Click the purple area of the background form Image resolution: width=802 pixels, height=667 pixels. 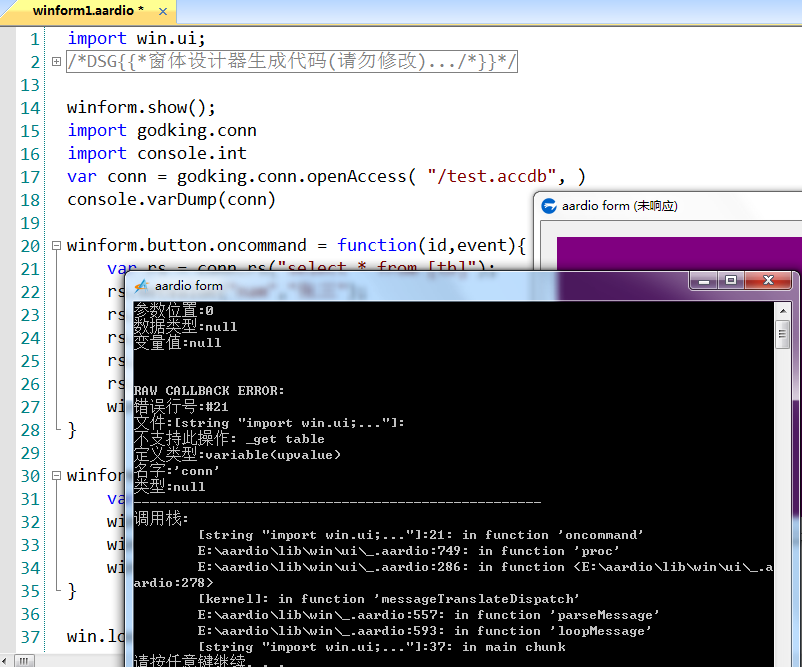(x=679, y=253)
